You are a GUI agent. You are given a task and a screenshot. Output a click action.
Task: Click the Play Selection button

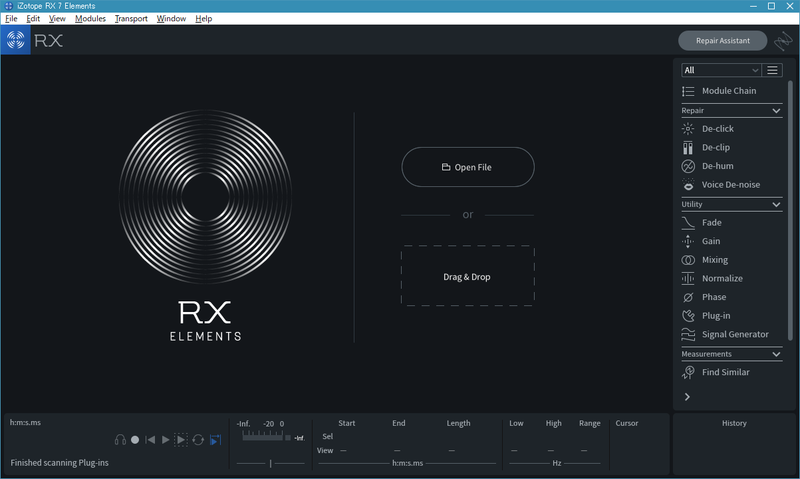click(181, 440)
